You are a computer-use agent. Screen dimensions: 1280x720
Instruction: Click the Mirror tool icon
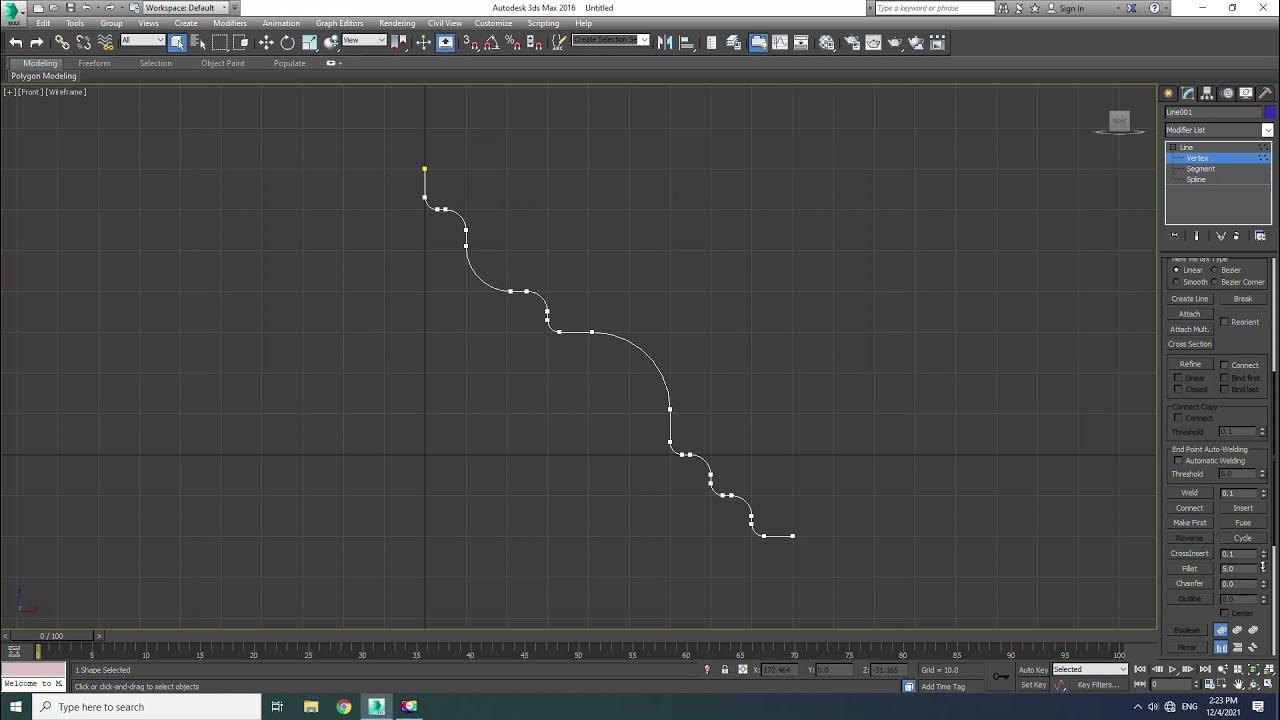(x=665, y=42)
